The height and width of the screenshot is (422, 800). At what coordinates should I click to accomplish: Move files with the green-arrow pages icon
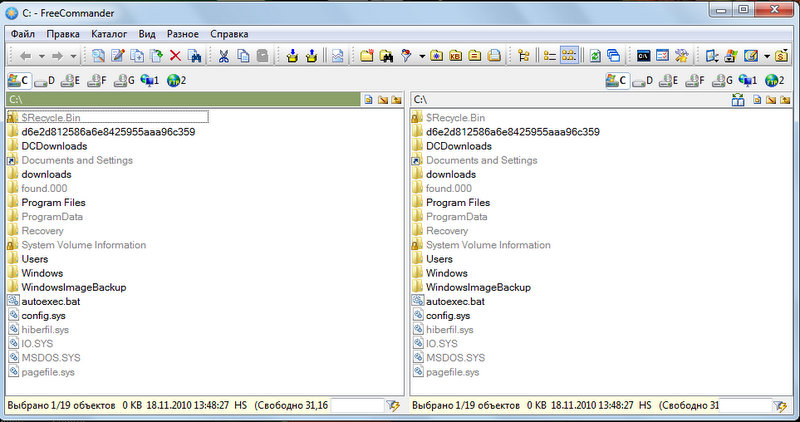pyautogui.click(x=156, y=56)
